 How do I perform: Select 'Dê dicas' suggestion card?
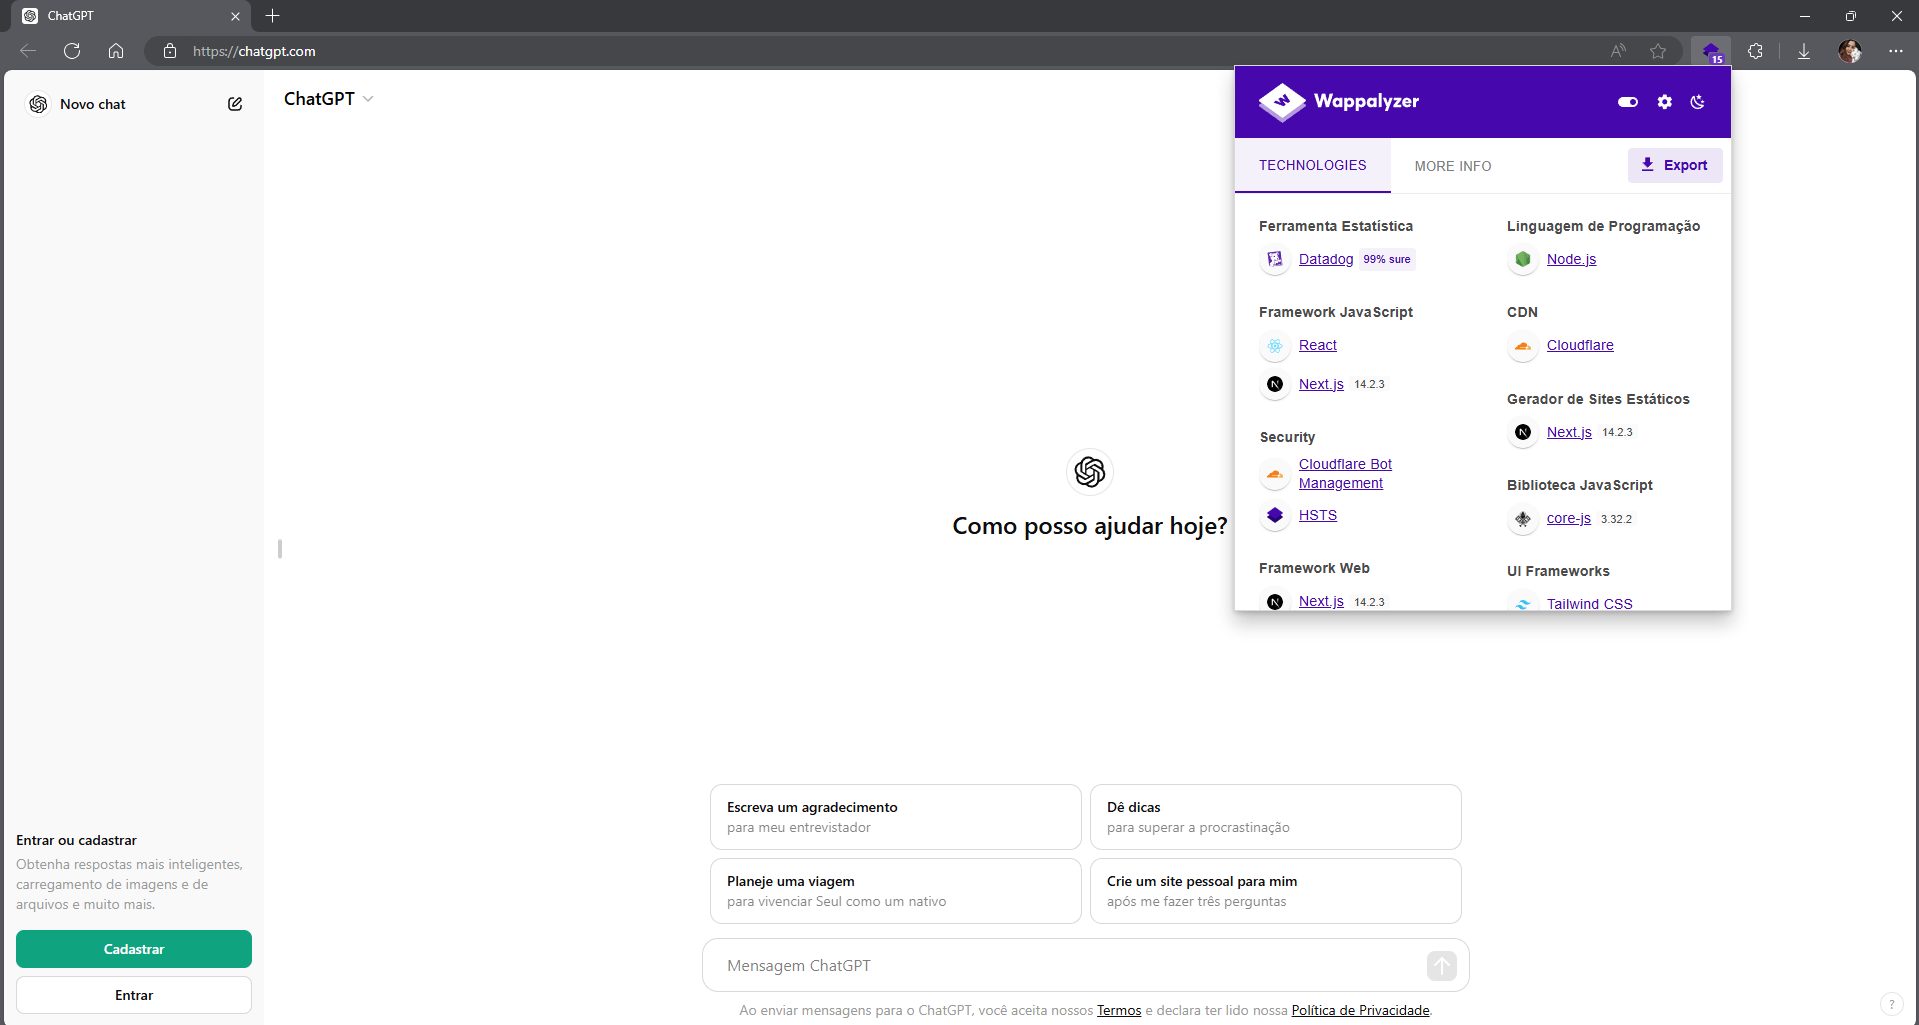click(1276, 817)
